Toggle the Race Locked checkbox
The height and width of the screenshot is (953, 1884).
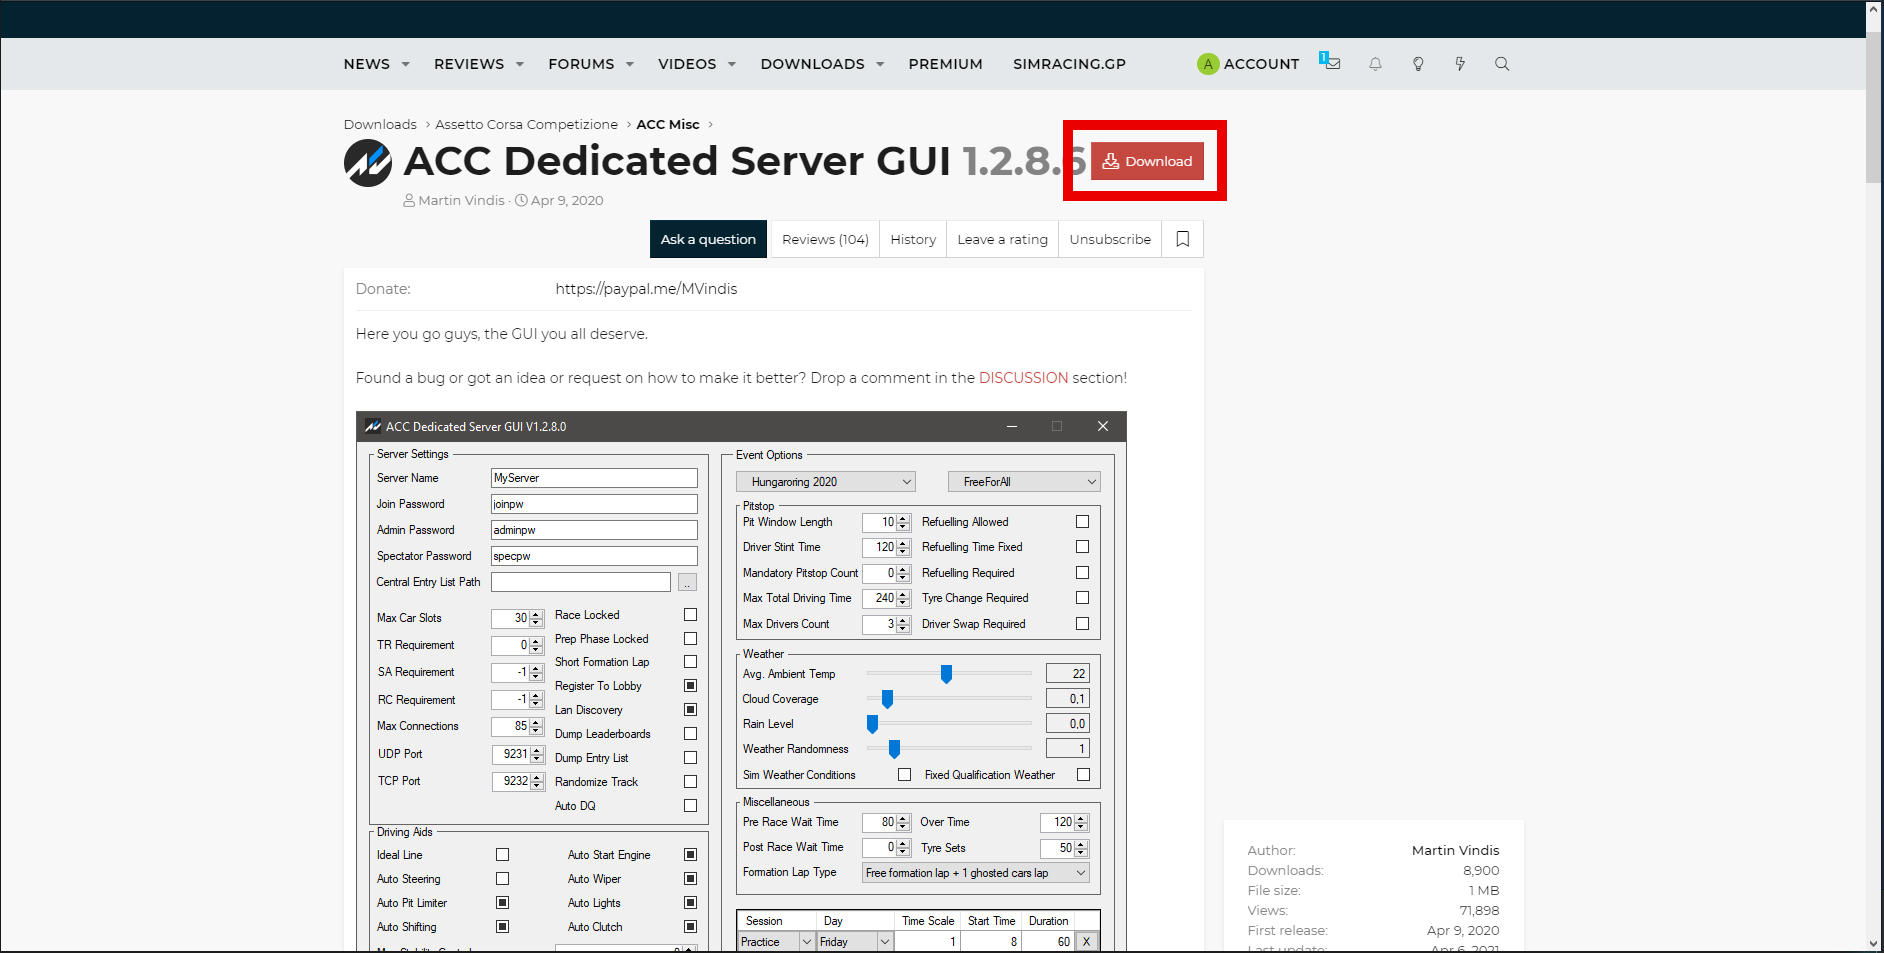coord(690,615)
